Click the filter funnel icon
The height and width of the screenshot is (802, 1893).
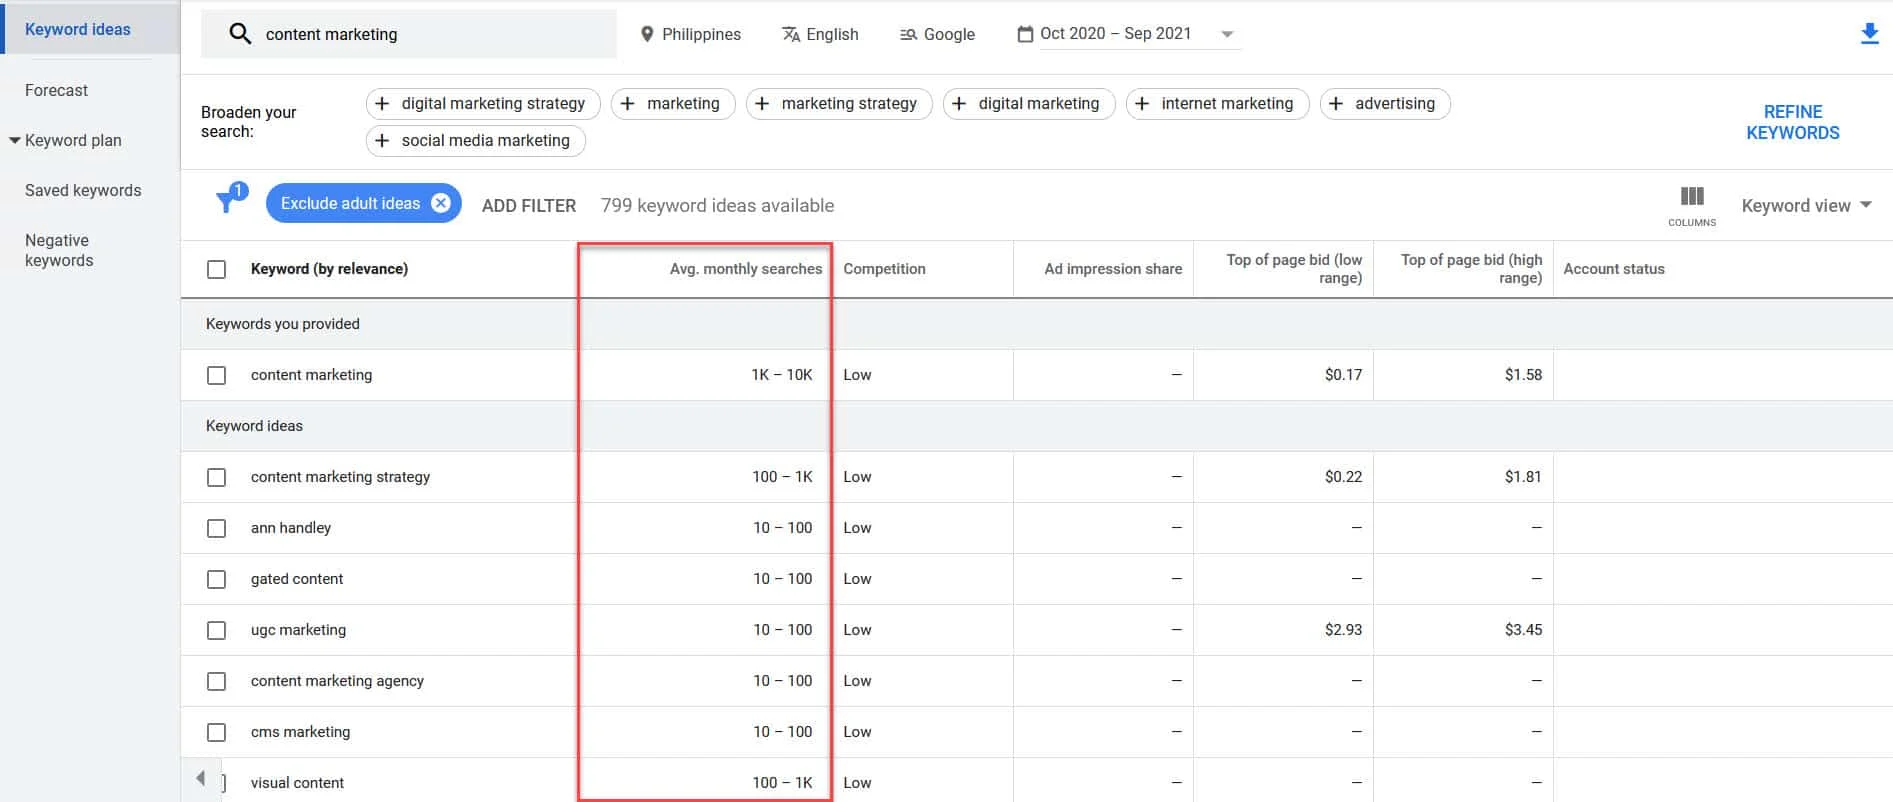(x=229, y=201)
